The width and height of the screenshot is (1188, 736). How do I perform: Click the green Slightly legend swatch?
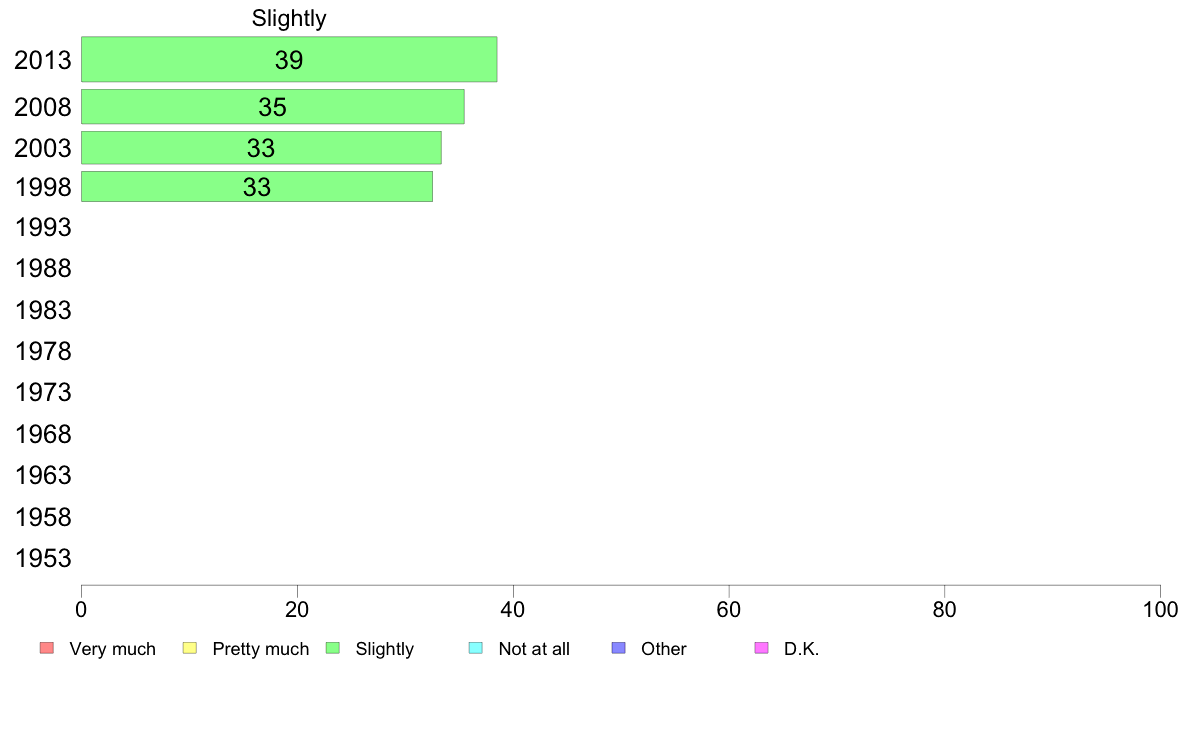pyautogui.click(x=333, y=648)
